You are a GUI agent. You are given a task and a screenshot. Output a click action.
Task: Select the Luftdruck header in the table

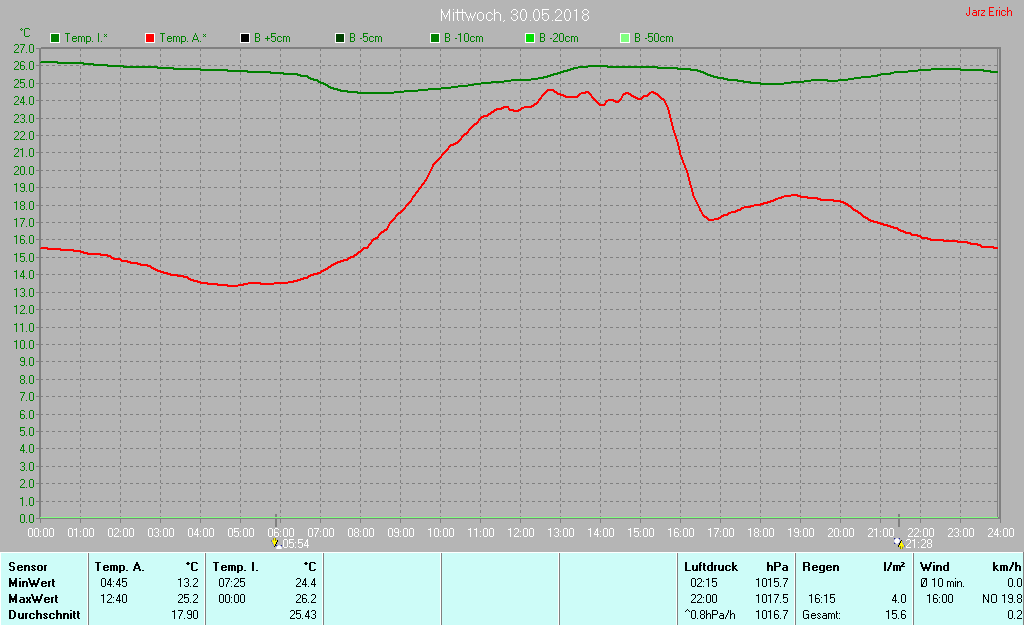point(710,567)
